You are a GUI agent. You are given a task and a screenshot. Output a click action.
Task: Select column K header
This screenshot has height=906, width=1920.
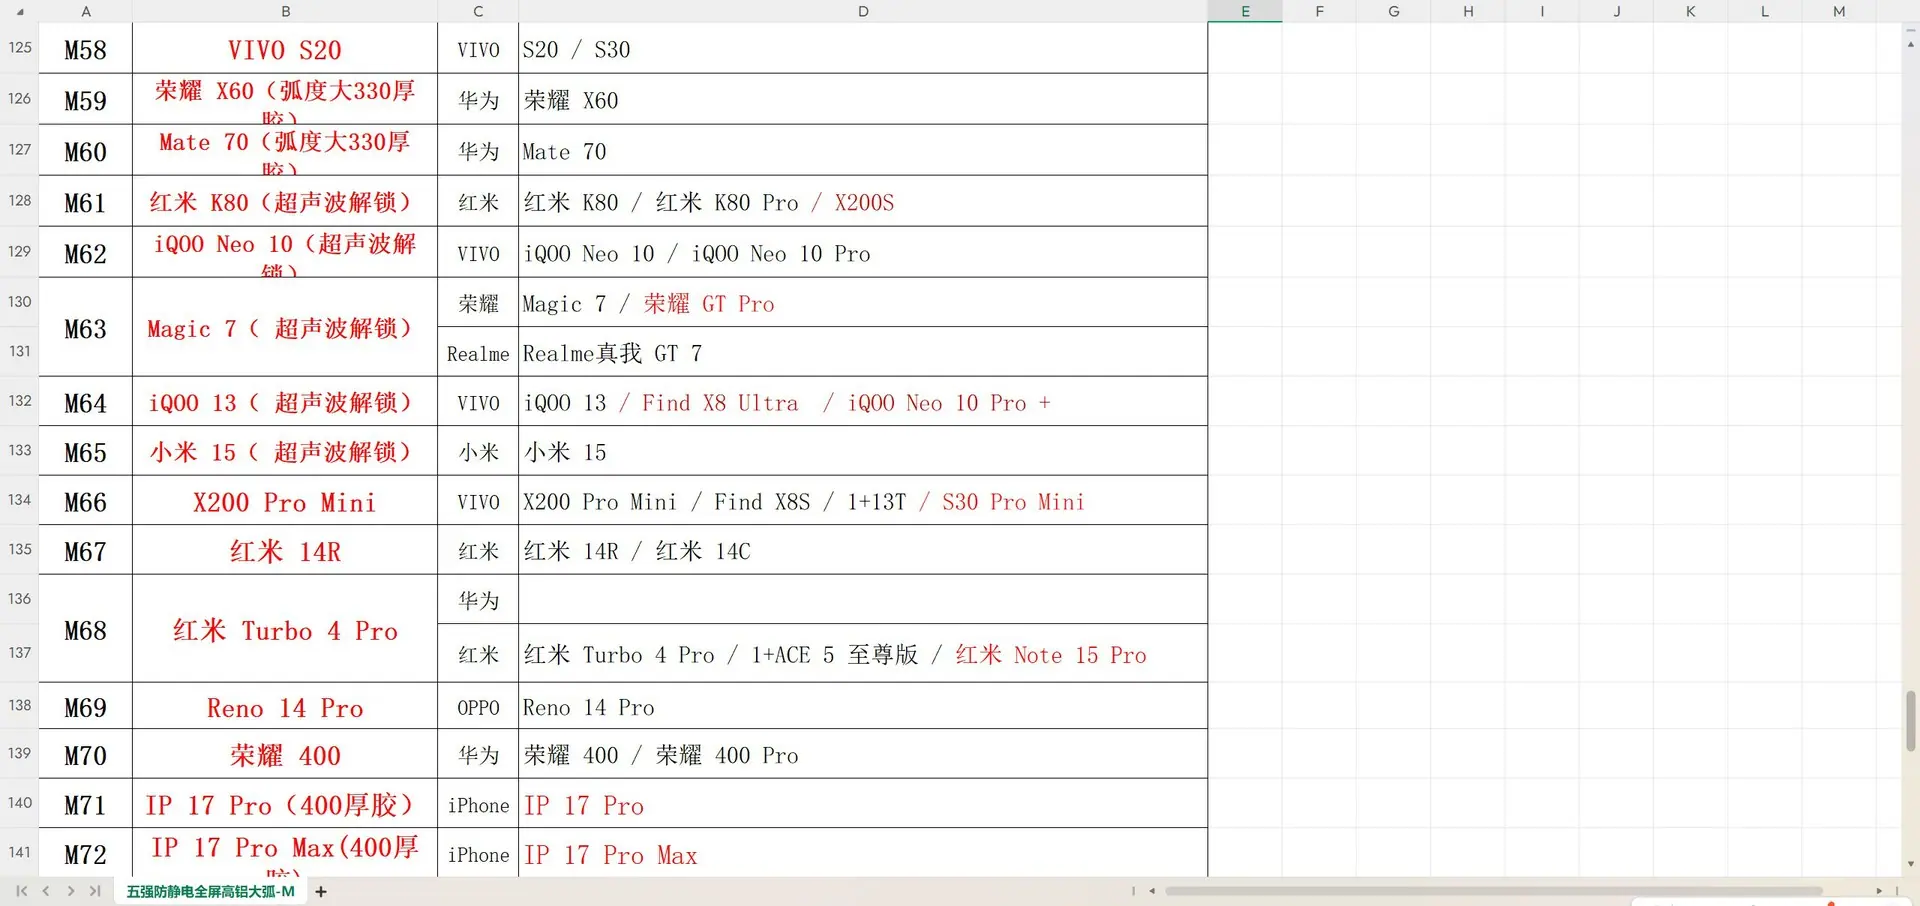pyautogui.click(x=1690, y=11)
